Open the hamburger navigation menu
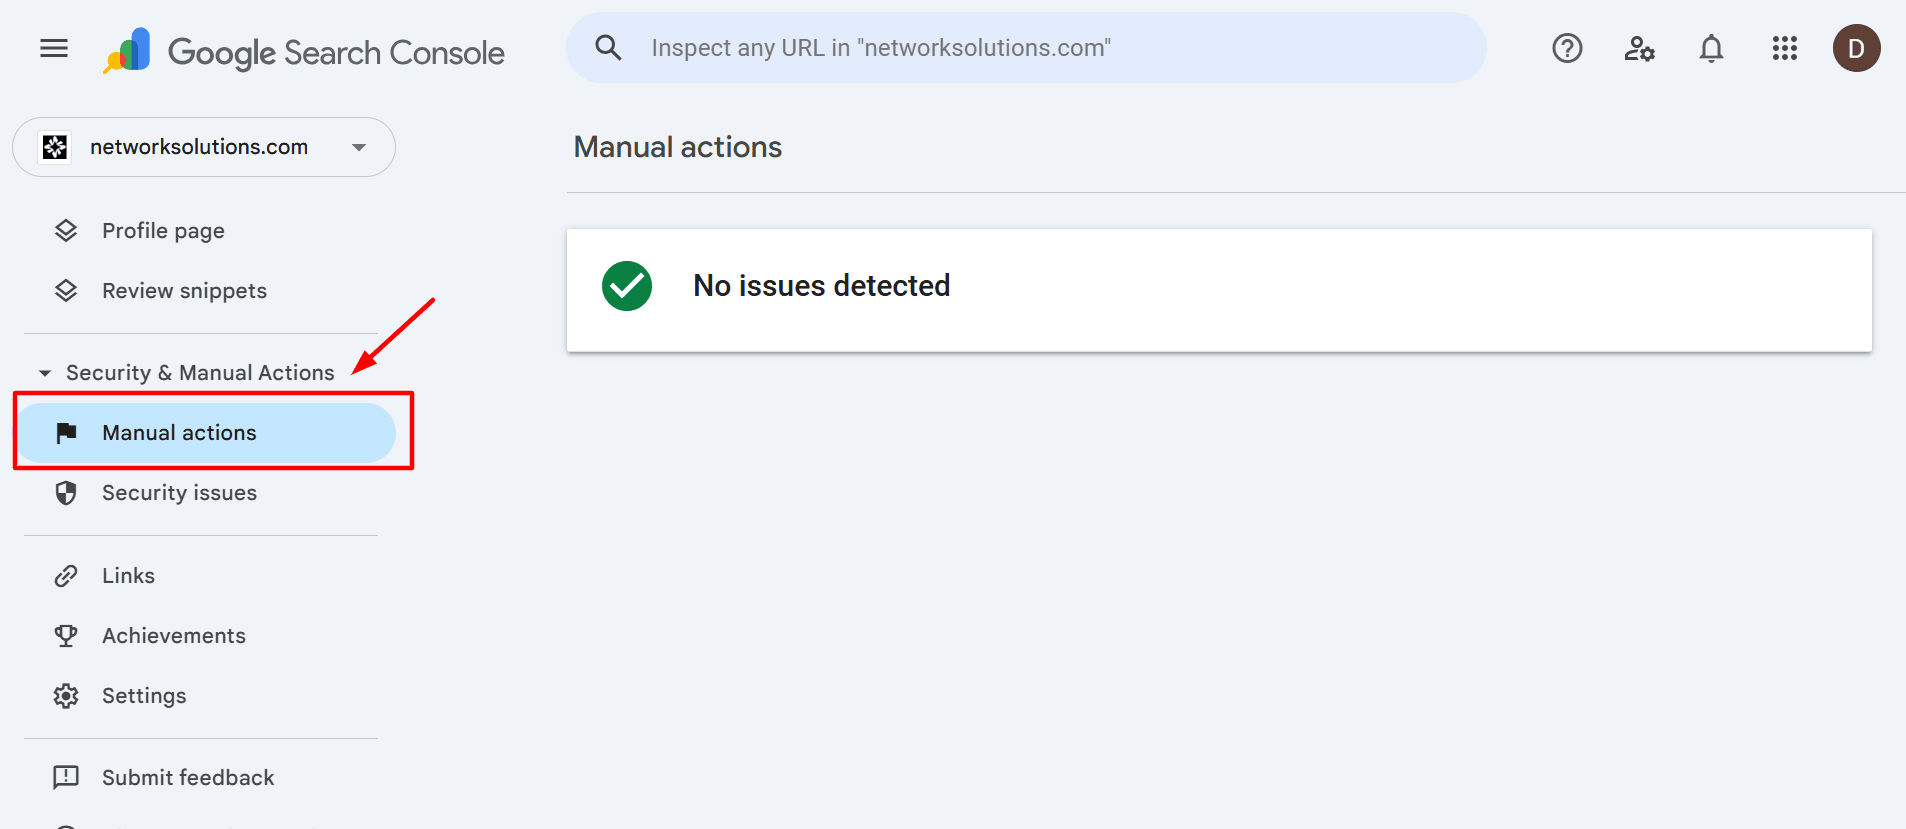The width and height of the screenshot is (1906, 829). pyautogui.click(x=53, y=47)
